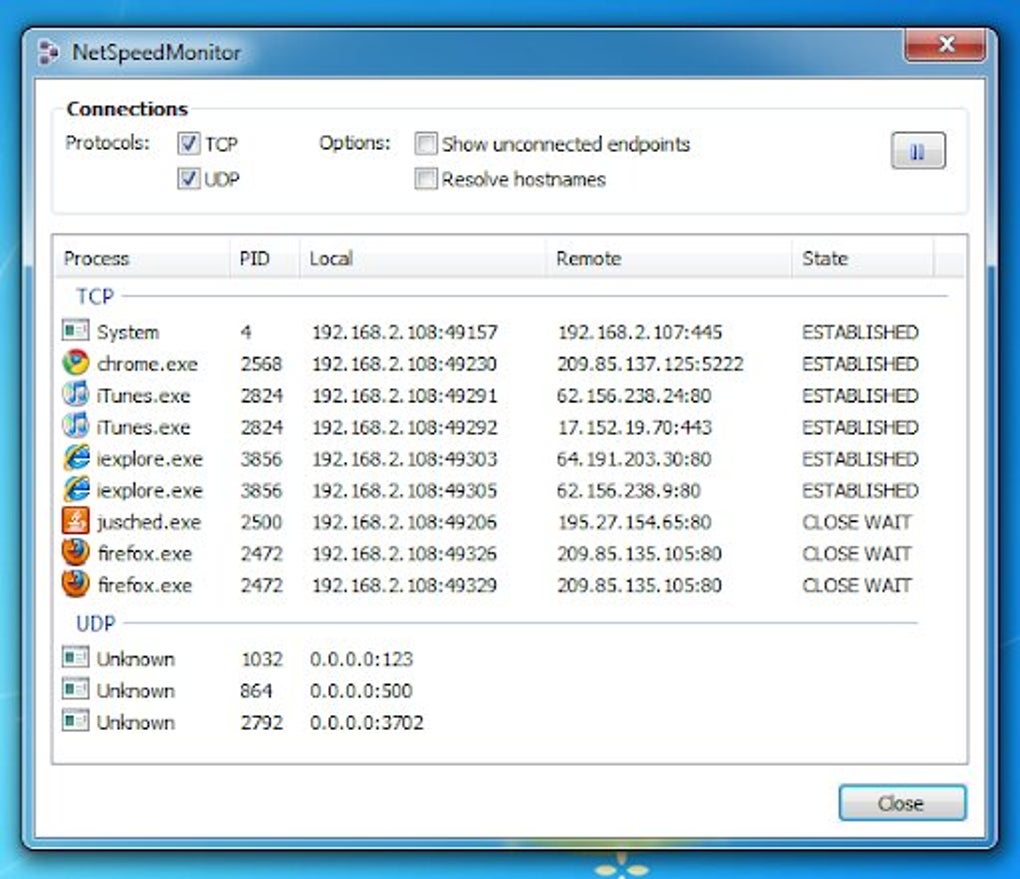Click ESTABLISHED state in the System row
The height and width of the screenshot is (879, 1020).
pyautogui.click(x=860, y=332)
